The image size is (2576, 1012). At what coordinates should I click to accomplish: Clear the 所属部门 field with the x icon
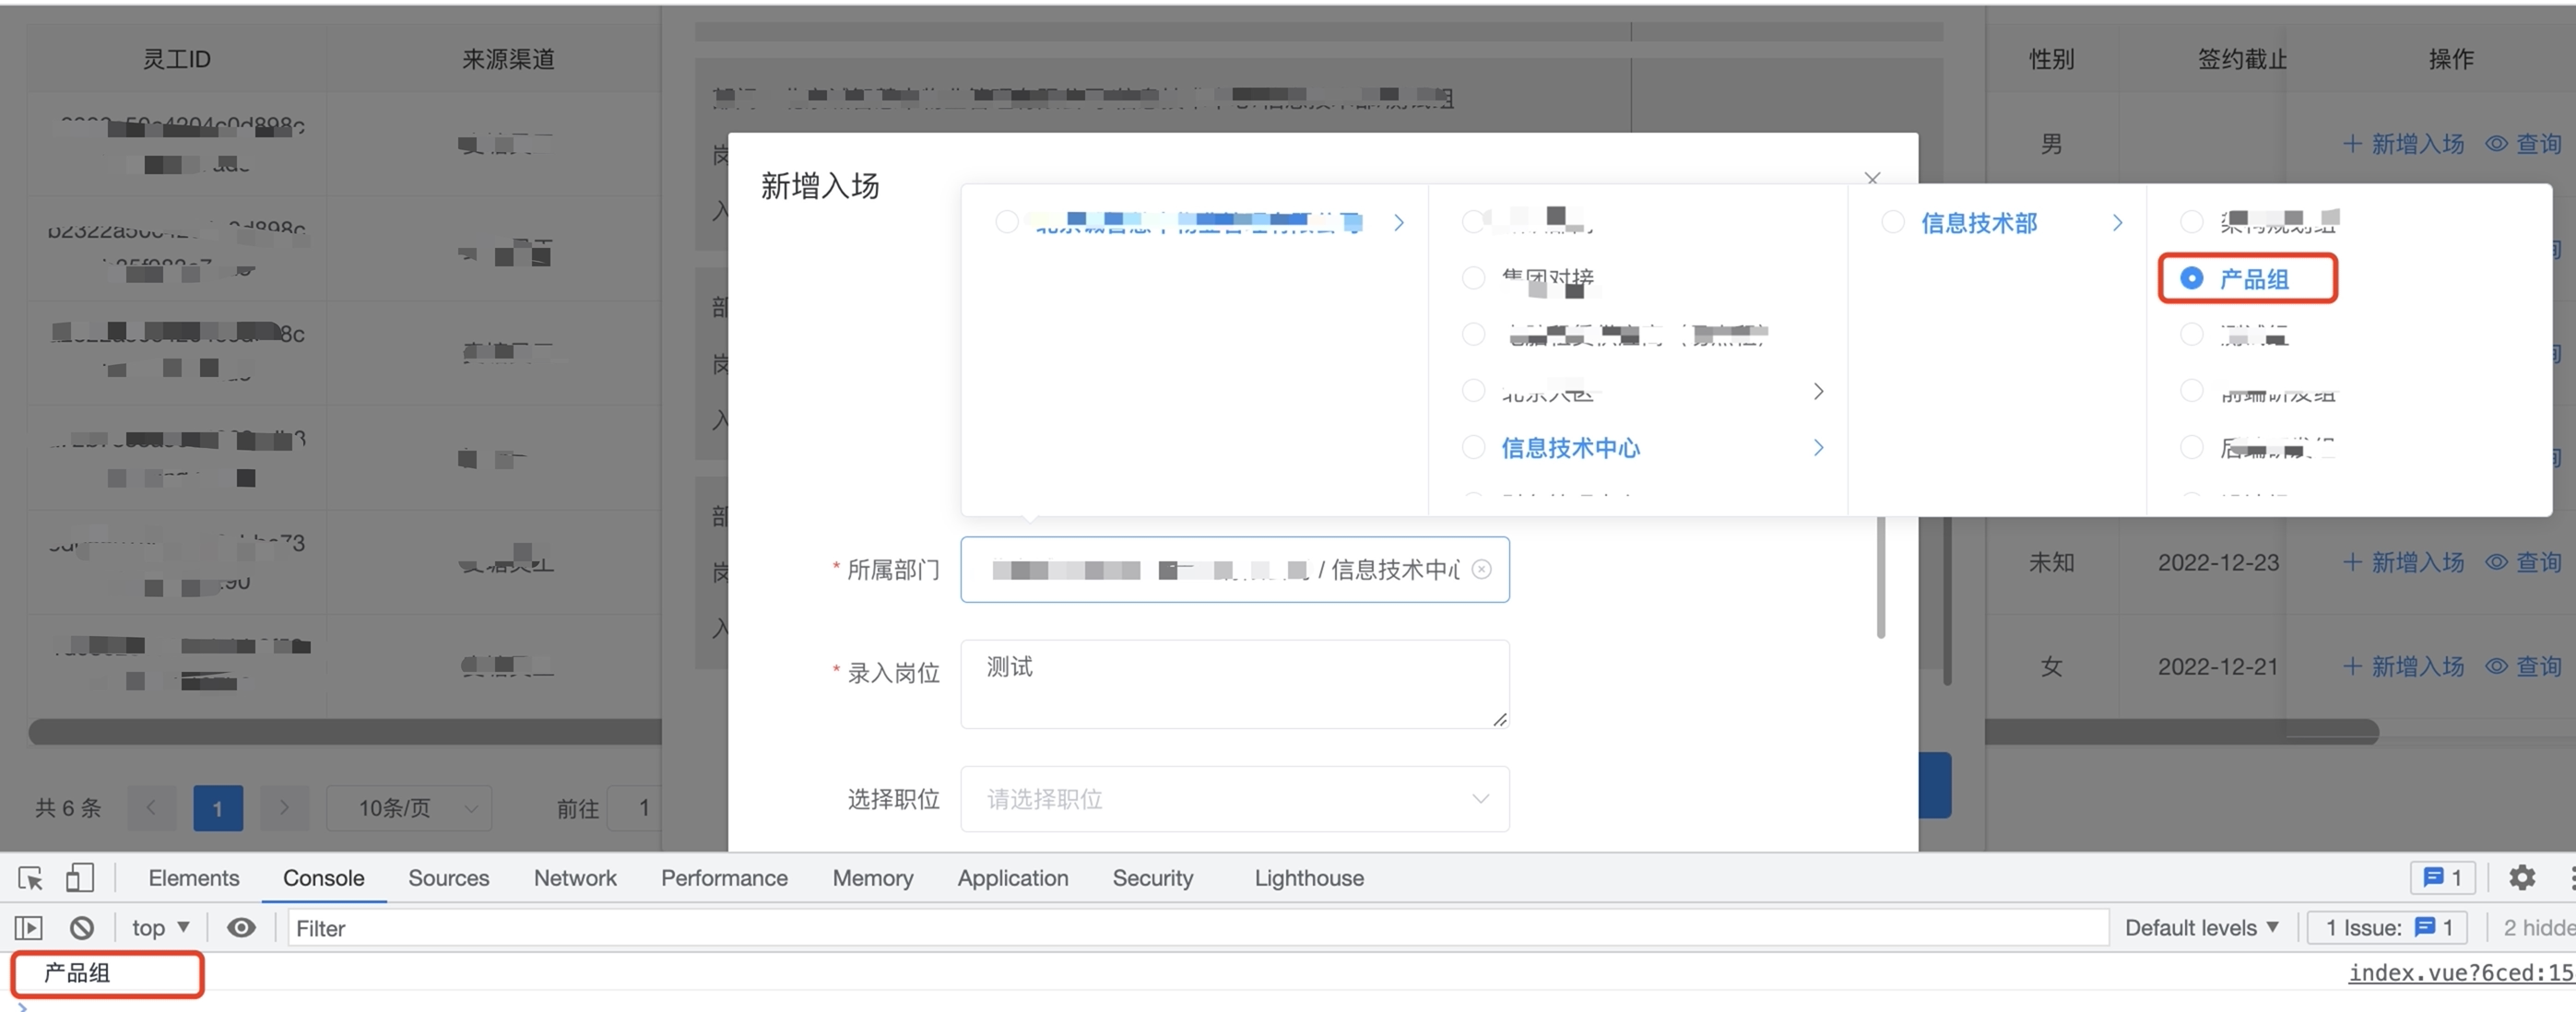[1481, 569]
